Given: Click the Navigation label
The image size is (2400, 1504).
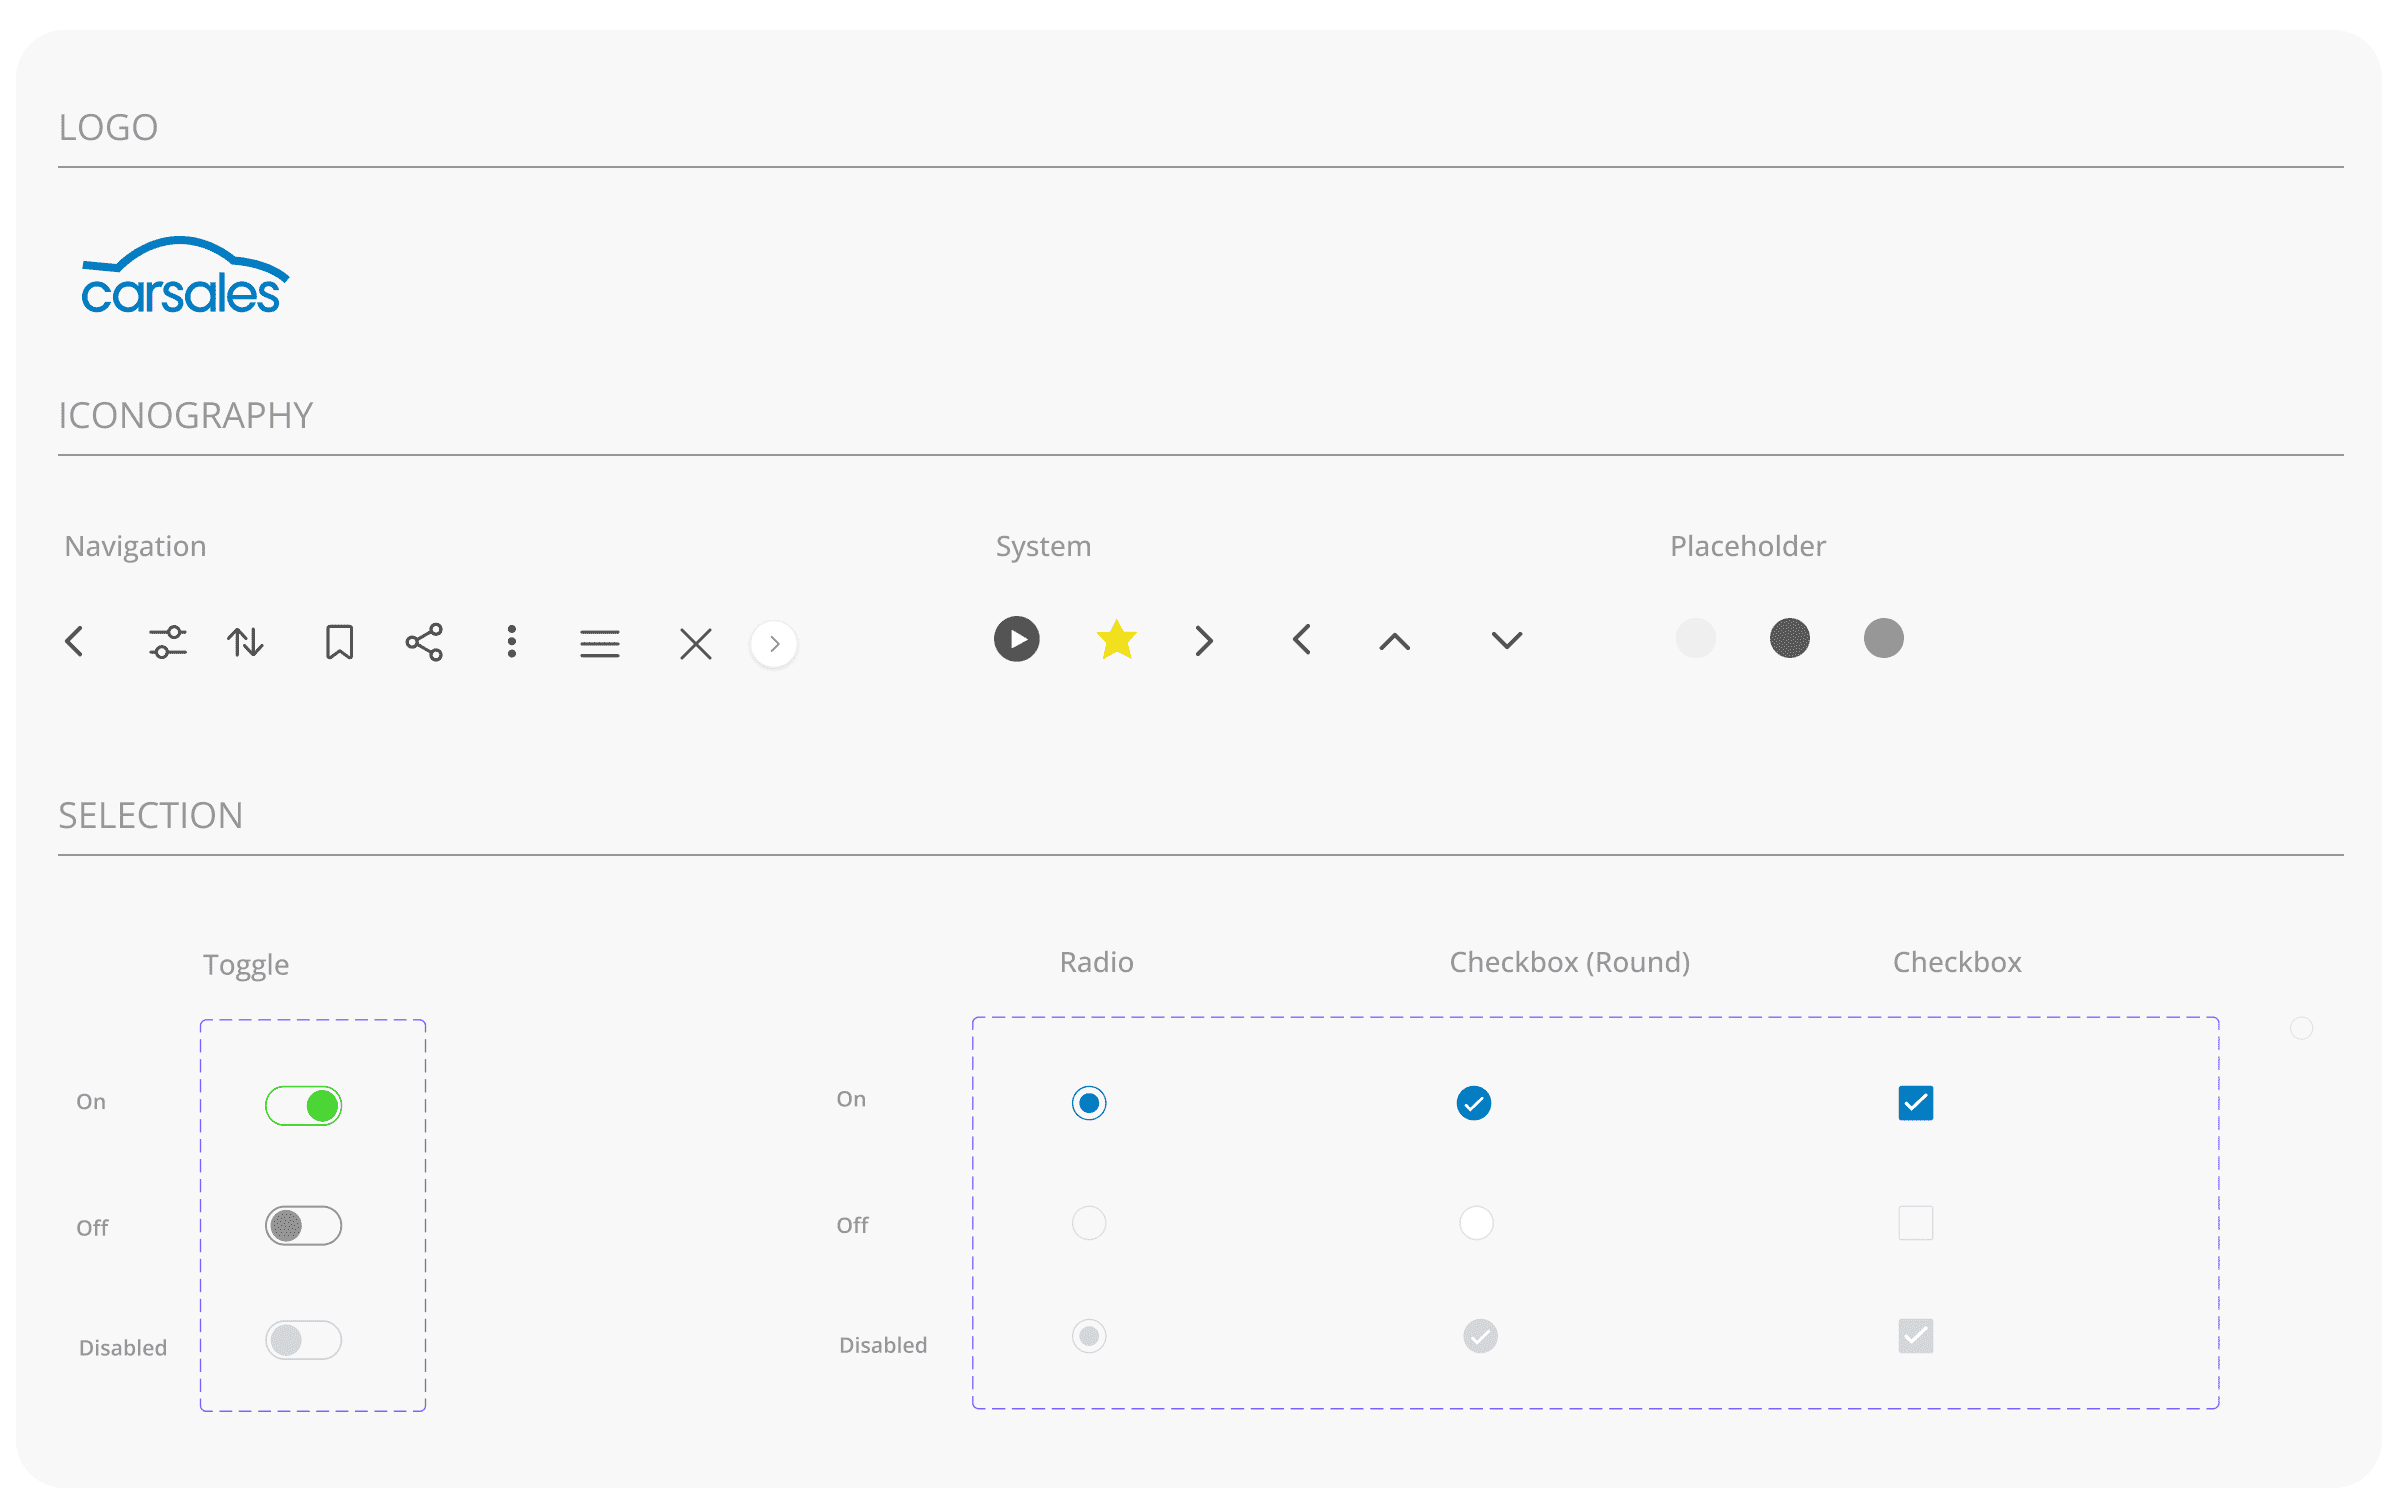Looking at the screenshot, I should pyautogui.click(x=136, y=546).
